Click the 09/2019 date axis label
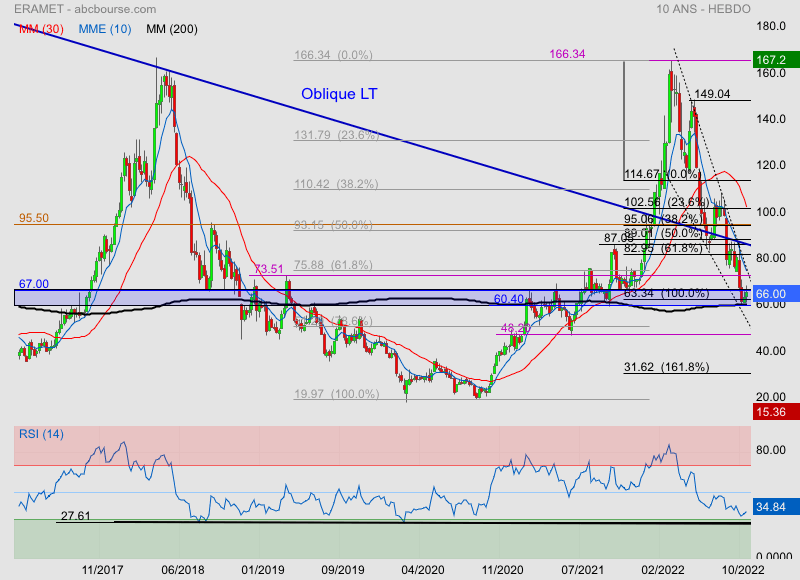The width and height of the screenshot is (800, 580). coord(343,570)
